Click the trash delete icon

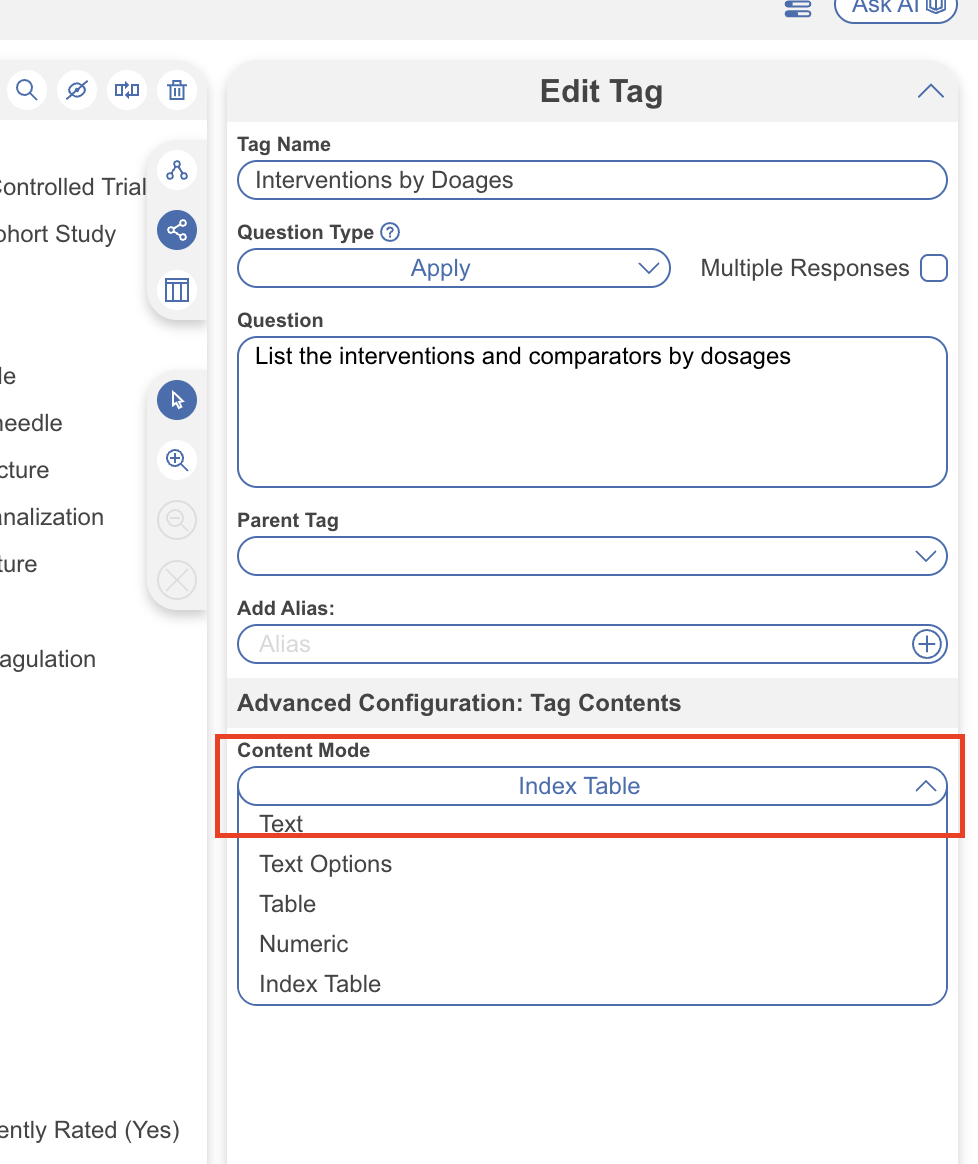click(x=177, y=90)
